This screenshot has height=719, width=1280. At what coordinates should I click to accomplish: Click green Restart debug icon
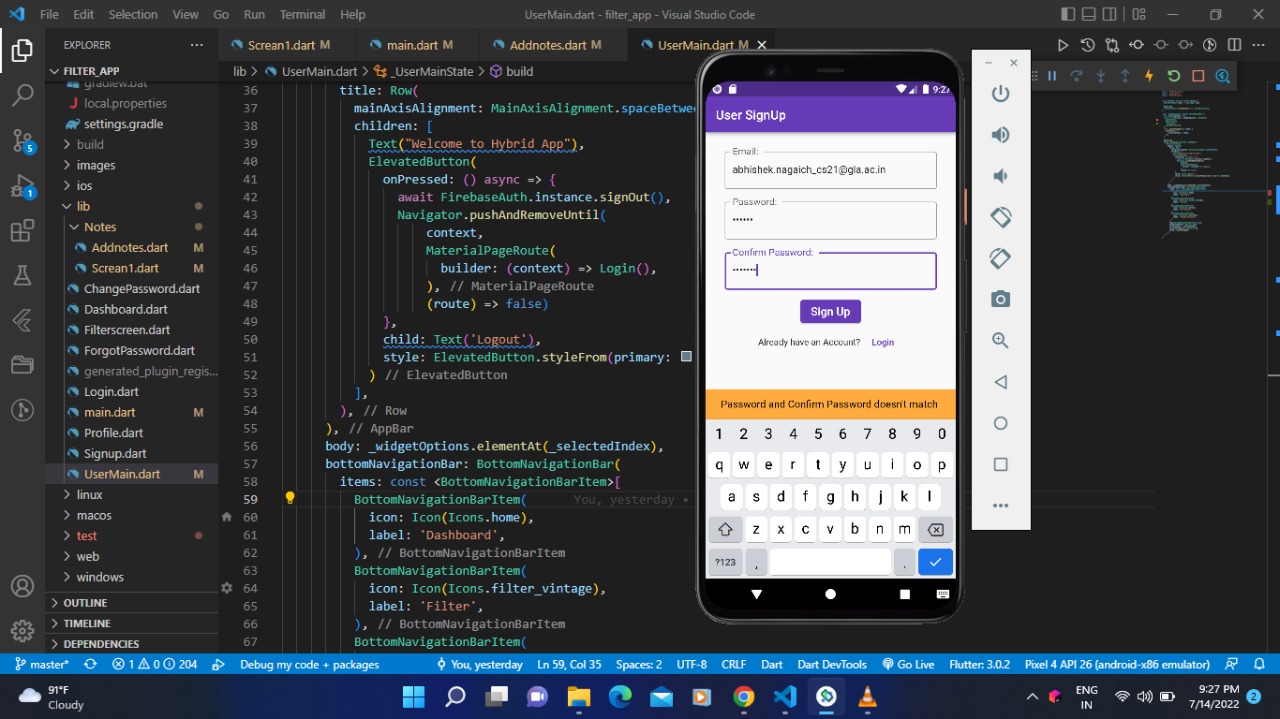[1174, 76]
